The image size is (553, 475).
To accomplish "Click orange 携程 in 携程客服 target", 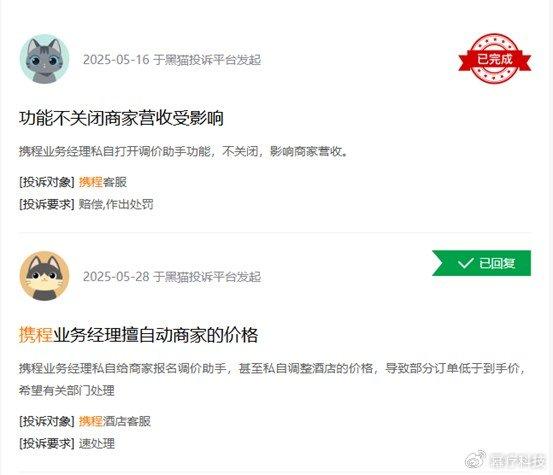I will (91, 182).
